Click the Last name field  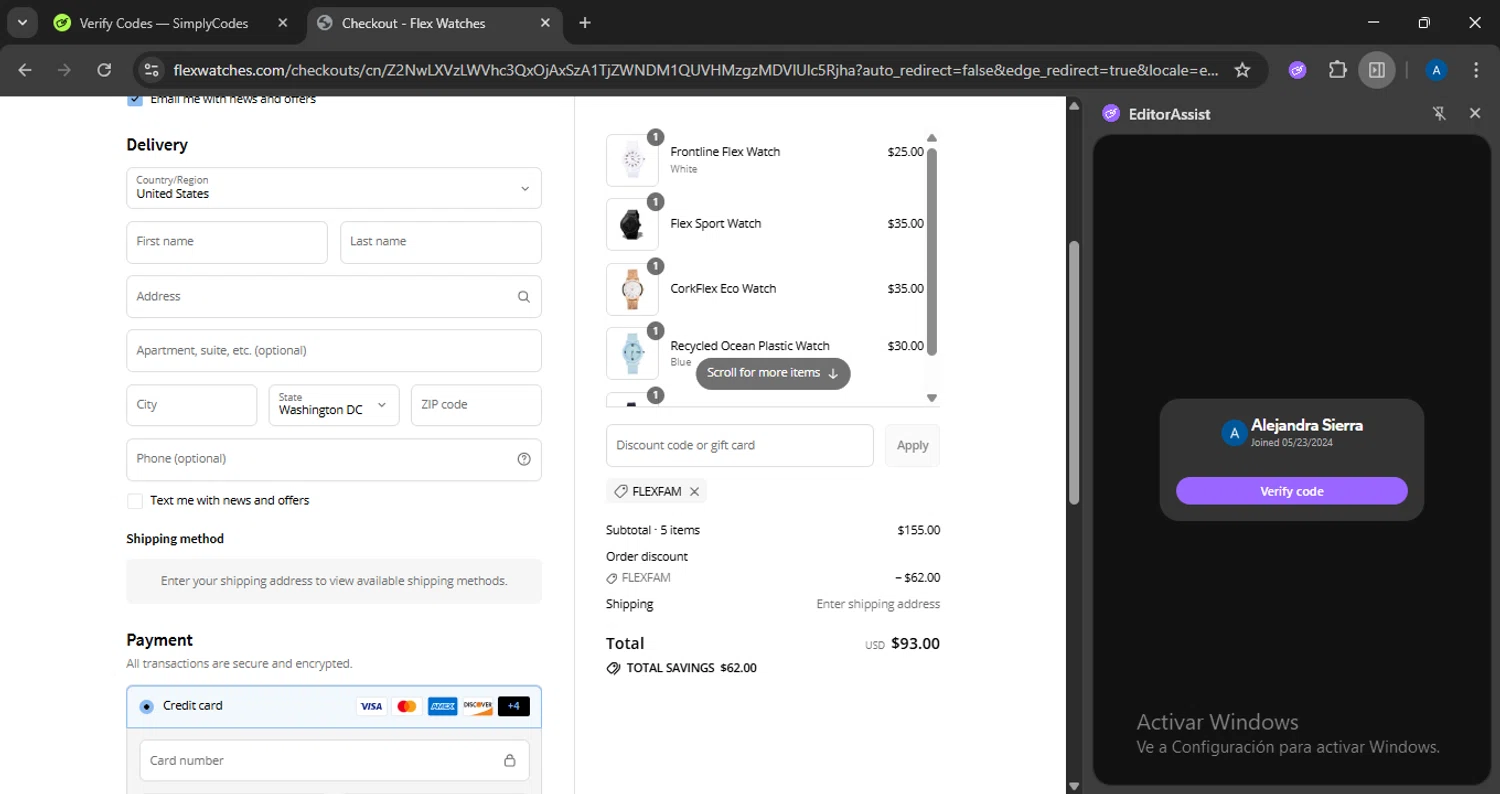(x=441, y=242)
